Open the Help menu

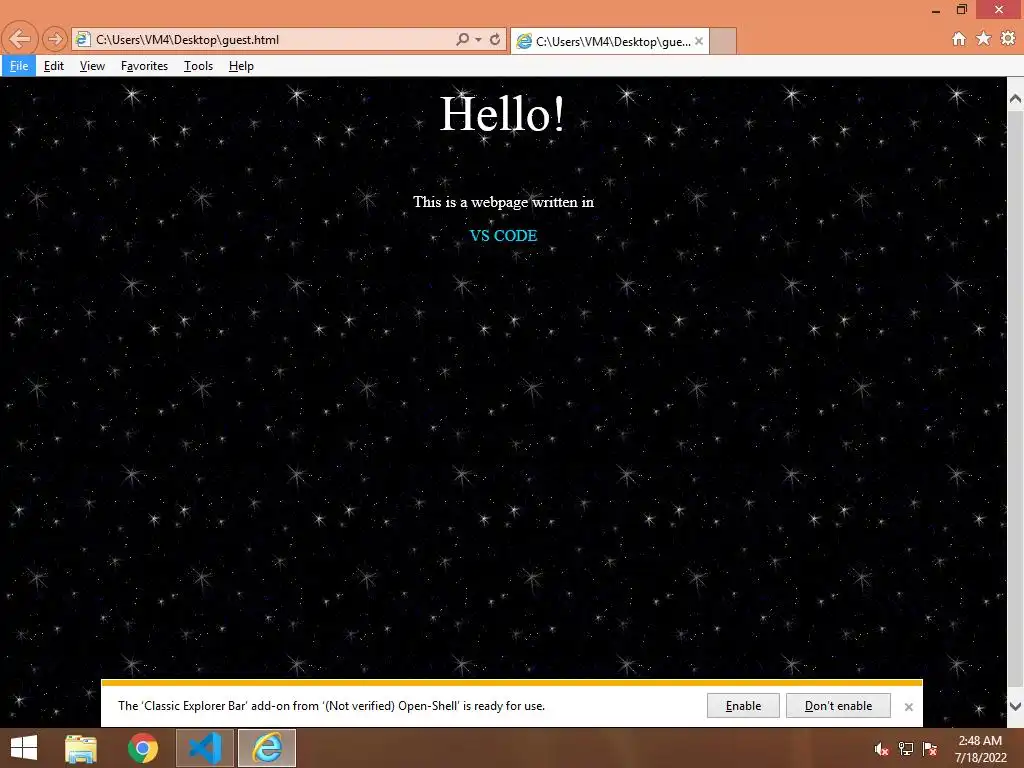tap(241, 66)
